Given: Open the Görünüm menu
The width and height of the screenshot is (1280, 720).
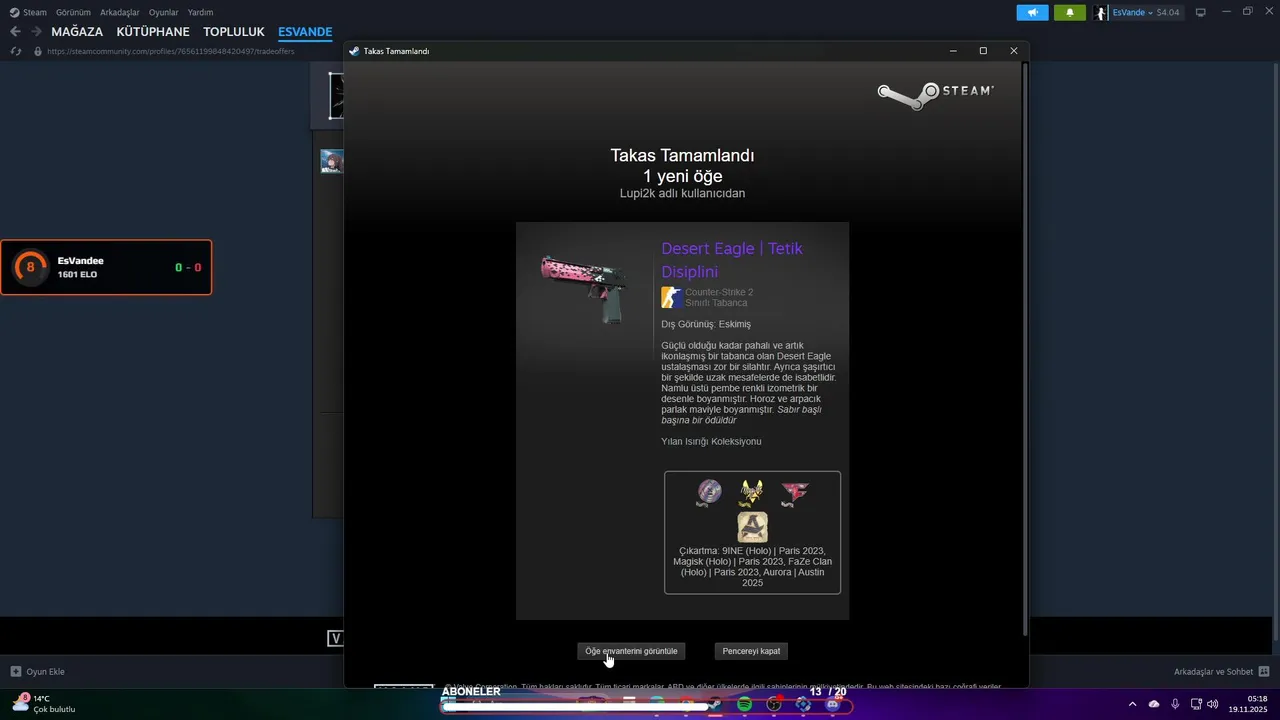Looking at the screenshot, I should click(73, 12).
